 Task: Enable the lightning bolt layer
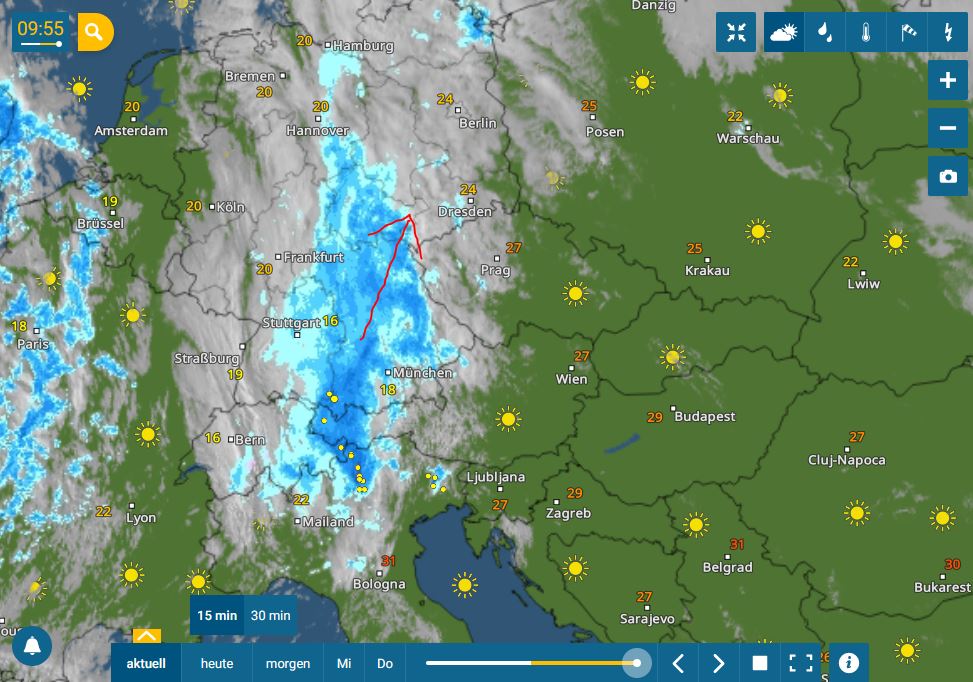(x=948, y=32)
